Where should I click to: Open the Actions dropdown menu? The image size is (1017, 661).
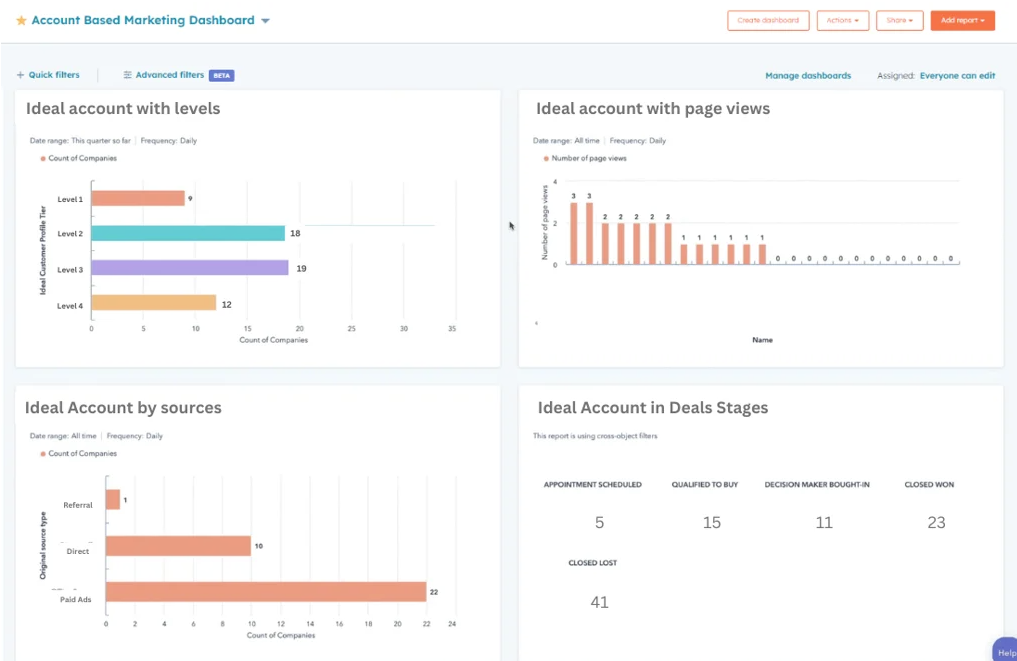[842, 20]
